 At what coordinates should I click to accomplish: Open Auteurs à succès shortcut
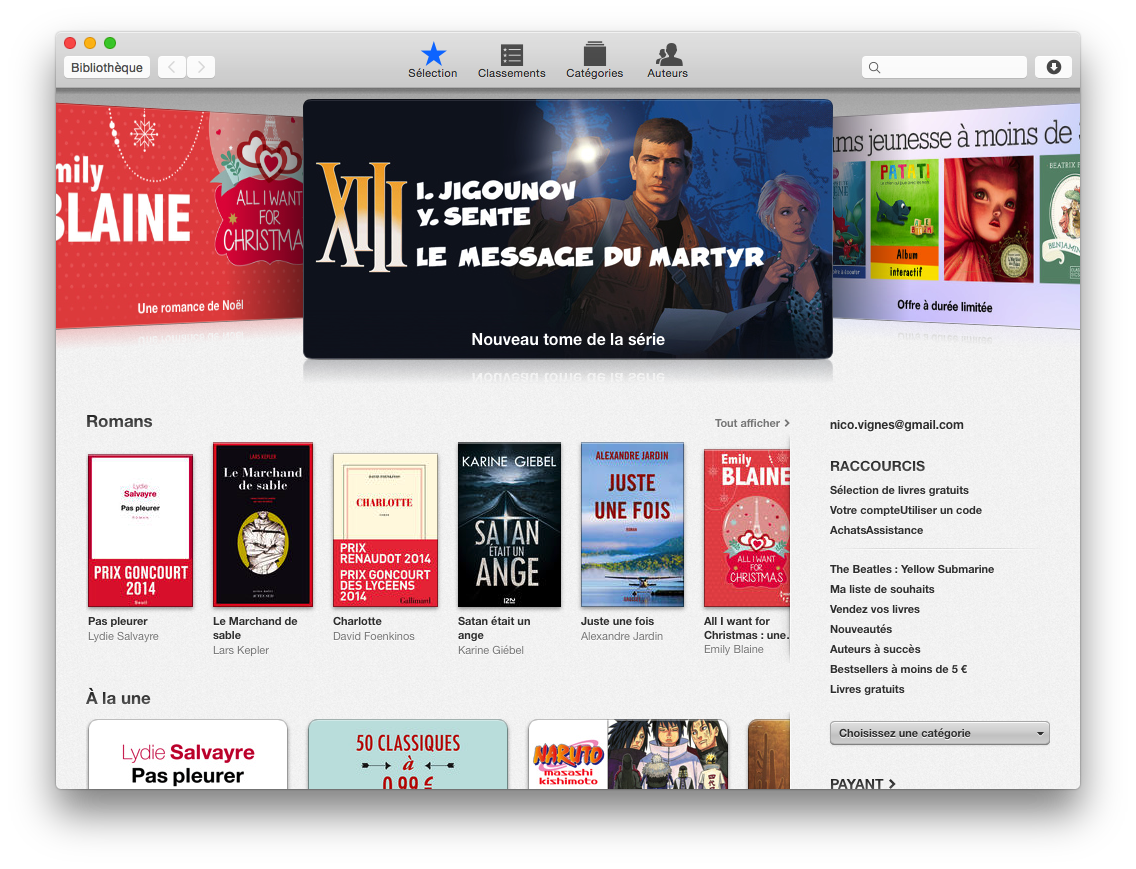click(x=875, y=649)
